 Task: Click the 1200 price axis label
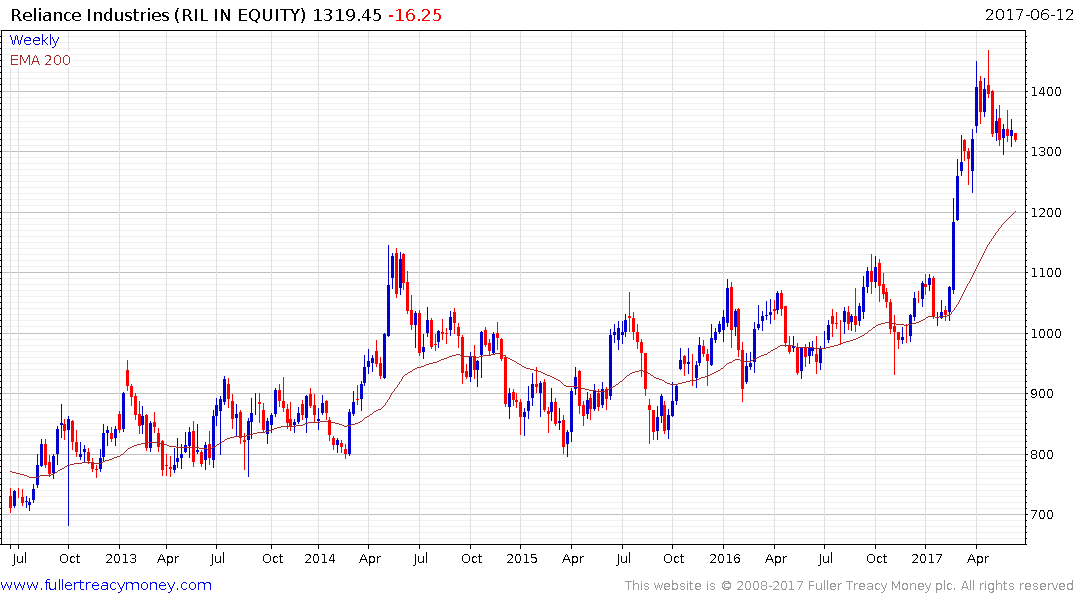coord(1046,213)
